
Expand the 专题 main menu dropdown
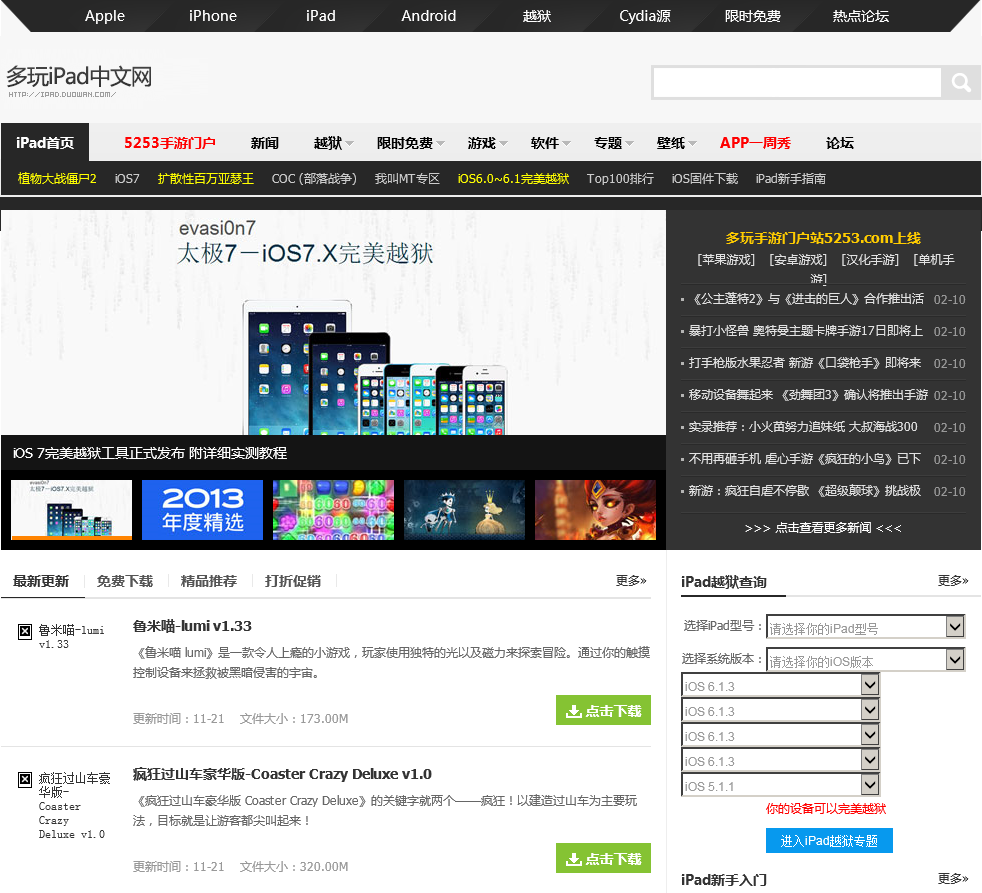pyautogui.click(x=614, y=143)
